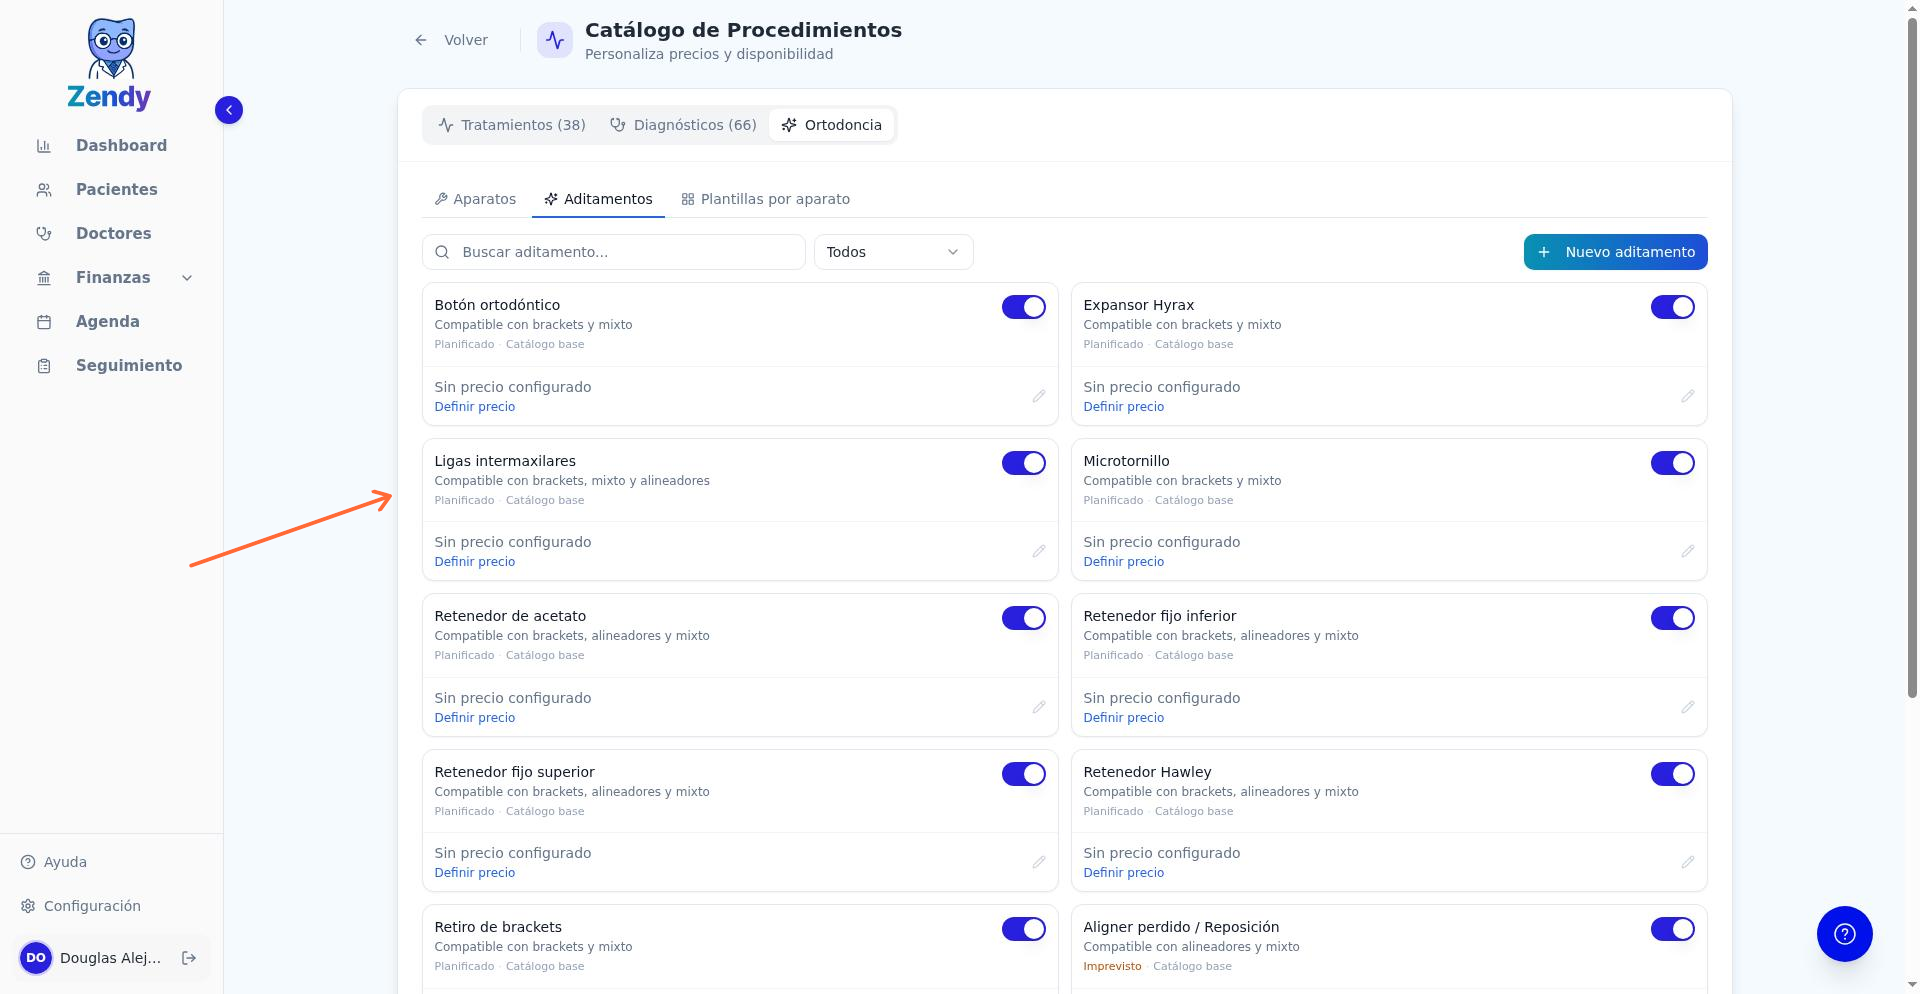
Task: Click the Buscar aditamento search field
Action: [x=614, y=252]
